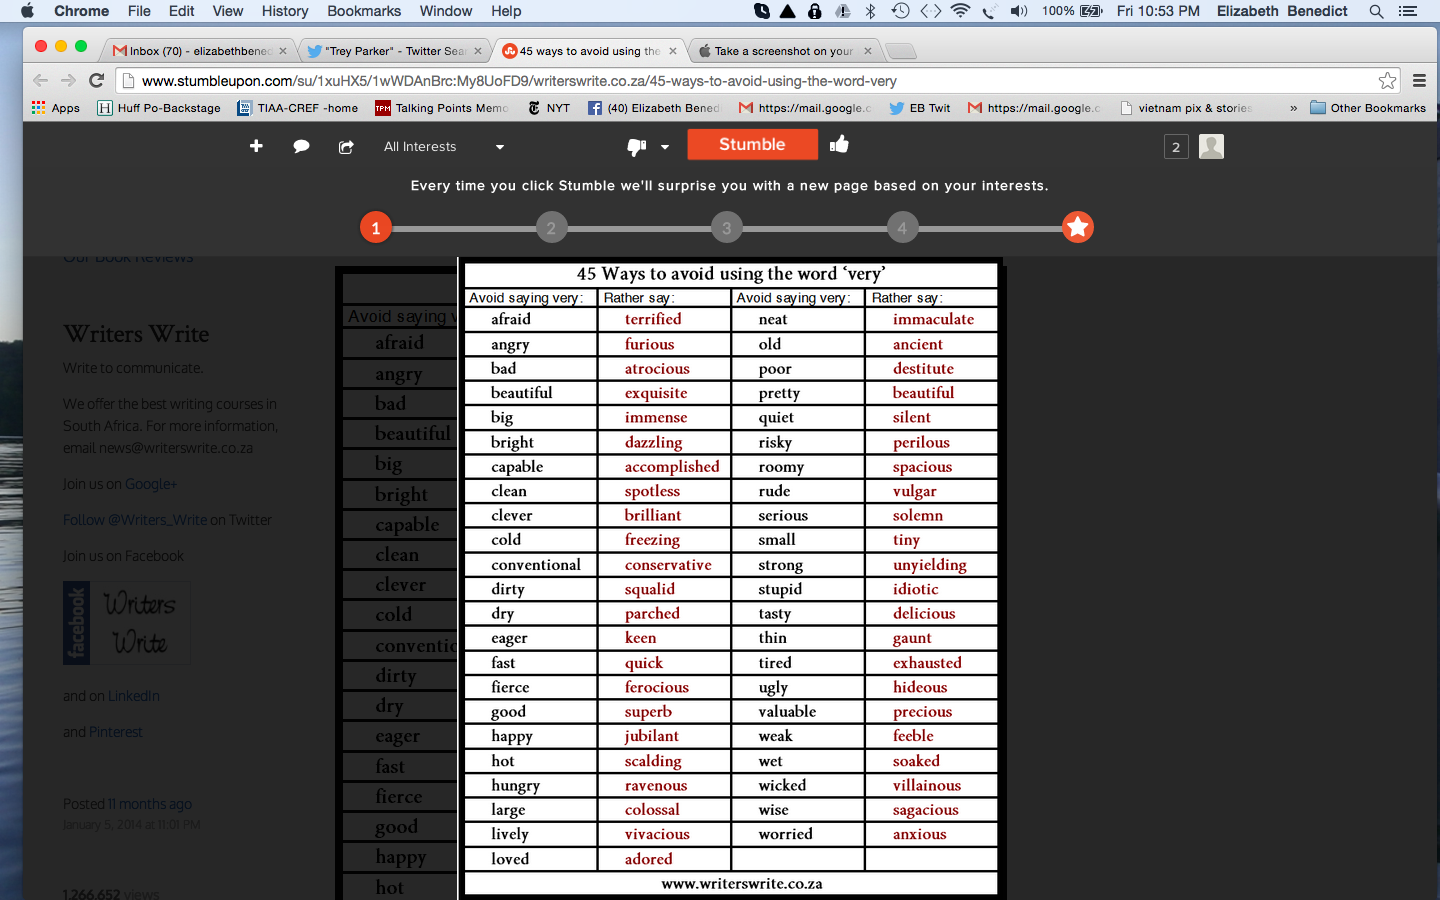1440x900 pixels.
Task: Open vietnam pix & stories bookmark
Action: [x=1186, y=108]
